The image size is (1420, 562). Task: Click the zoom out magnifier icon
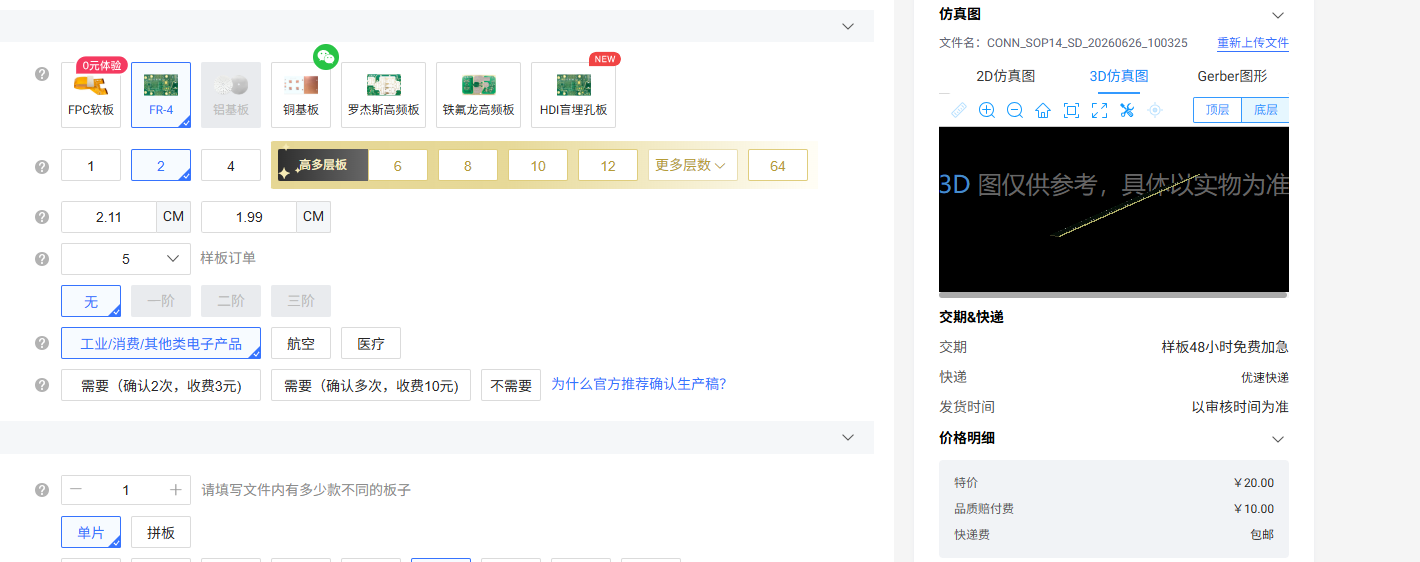(1015, 110)
